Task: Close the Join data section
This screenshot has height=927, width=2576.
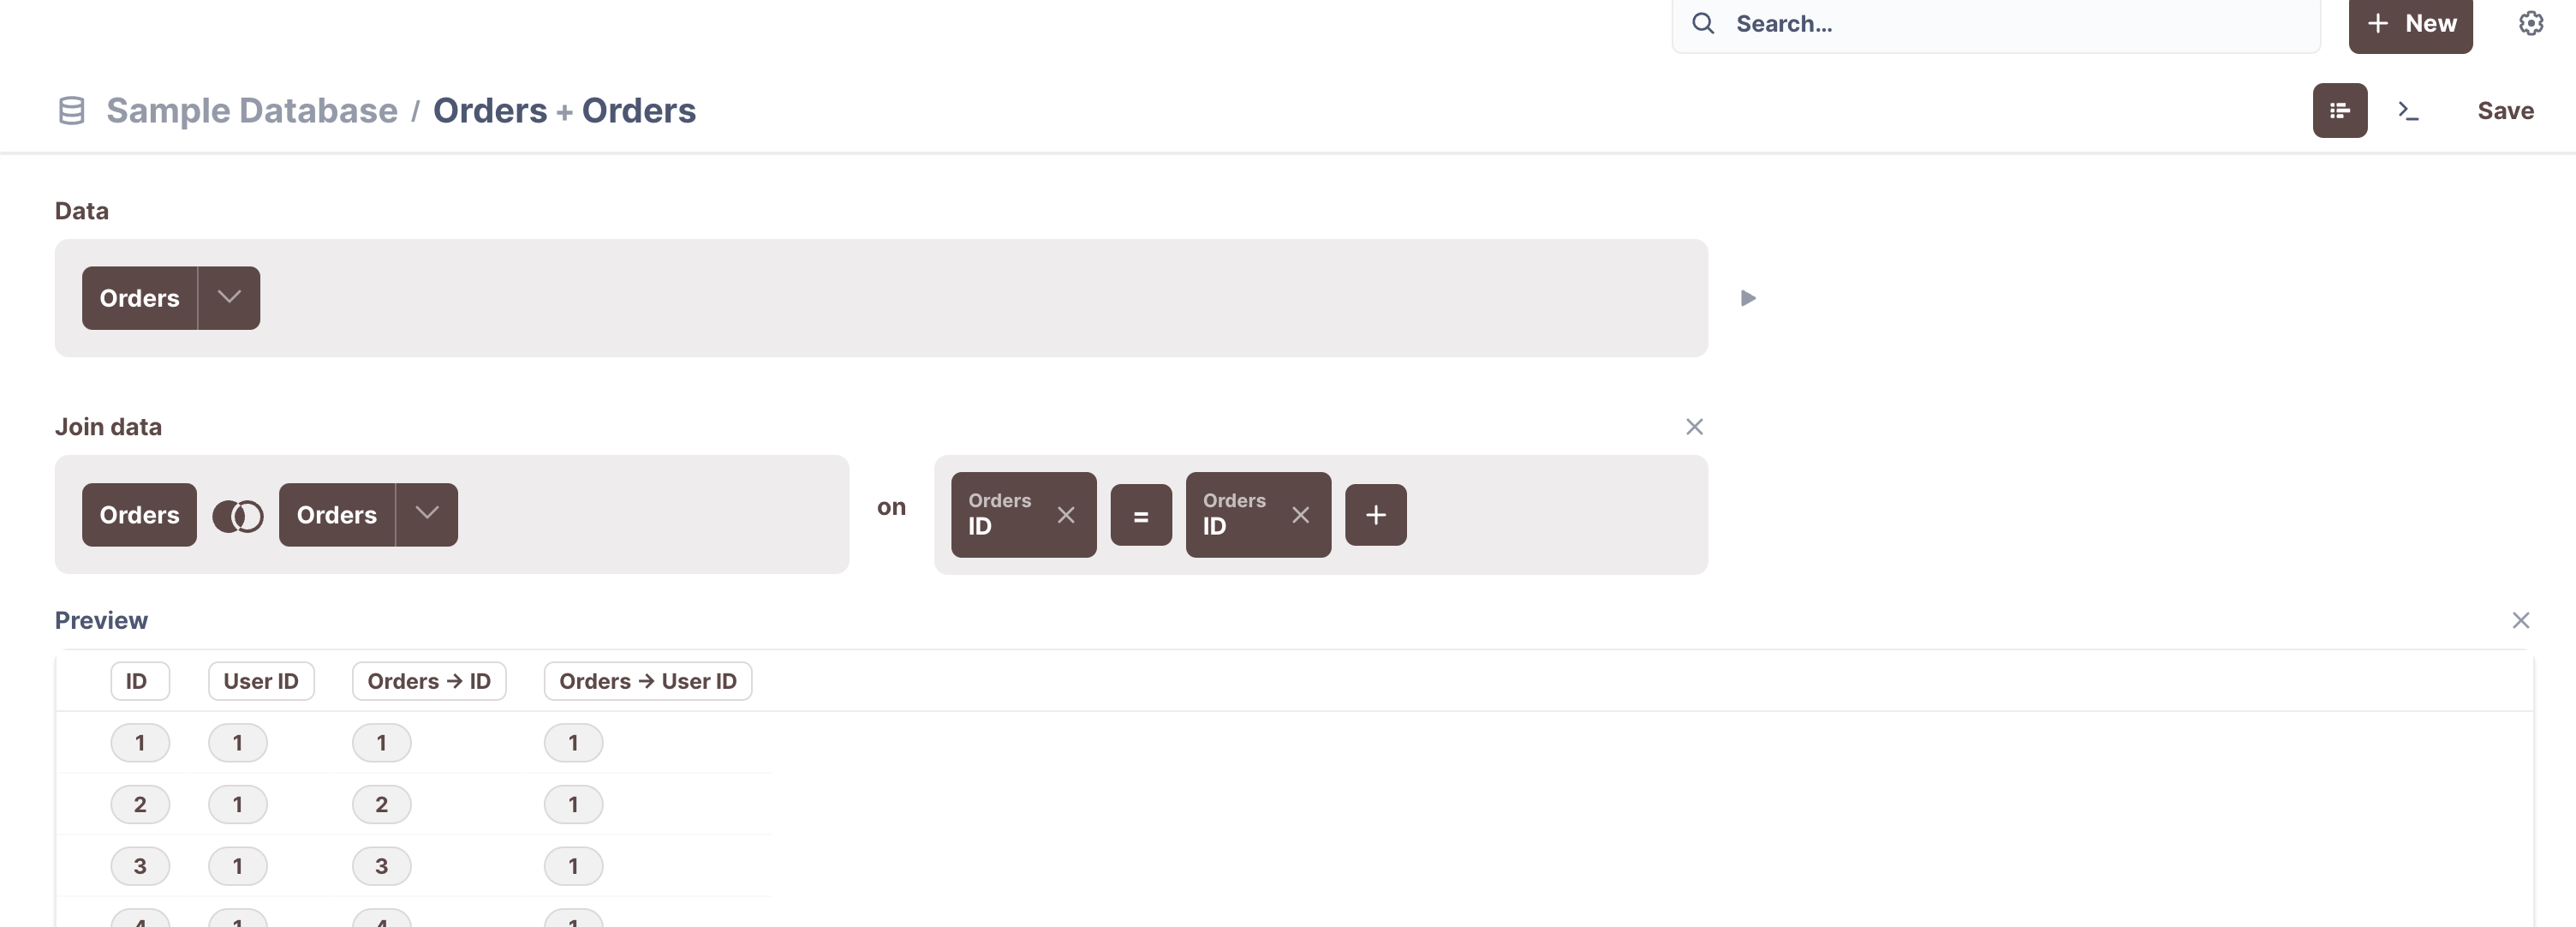Action: (x=1694, y=427)
